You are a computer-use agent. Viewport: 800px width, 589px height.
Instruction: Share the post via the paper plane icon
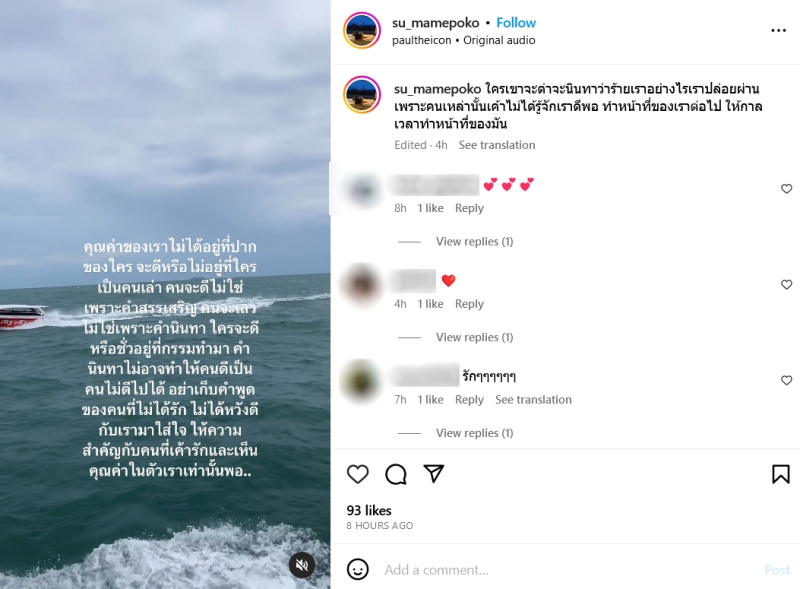click(434, 474)
